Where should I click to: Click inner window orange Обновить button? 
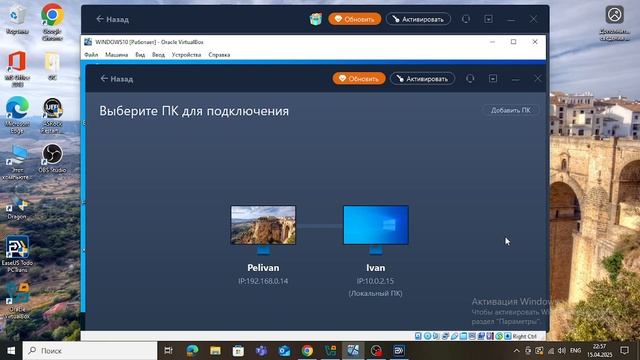[x=359, y=78]
